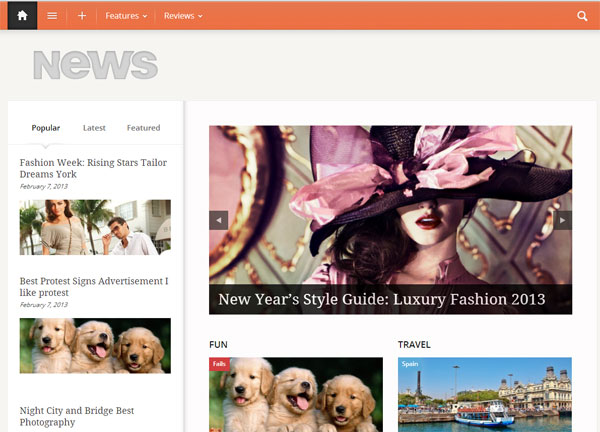Switch to the Popular tab
Viewport: 600px width, 432px height.
[x=46, y=128]
